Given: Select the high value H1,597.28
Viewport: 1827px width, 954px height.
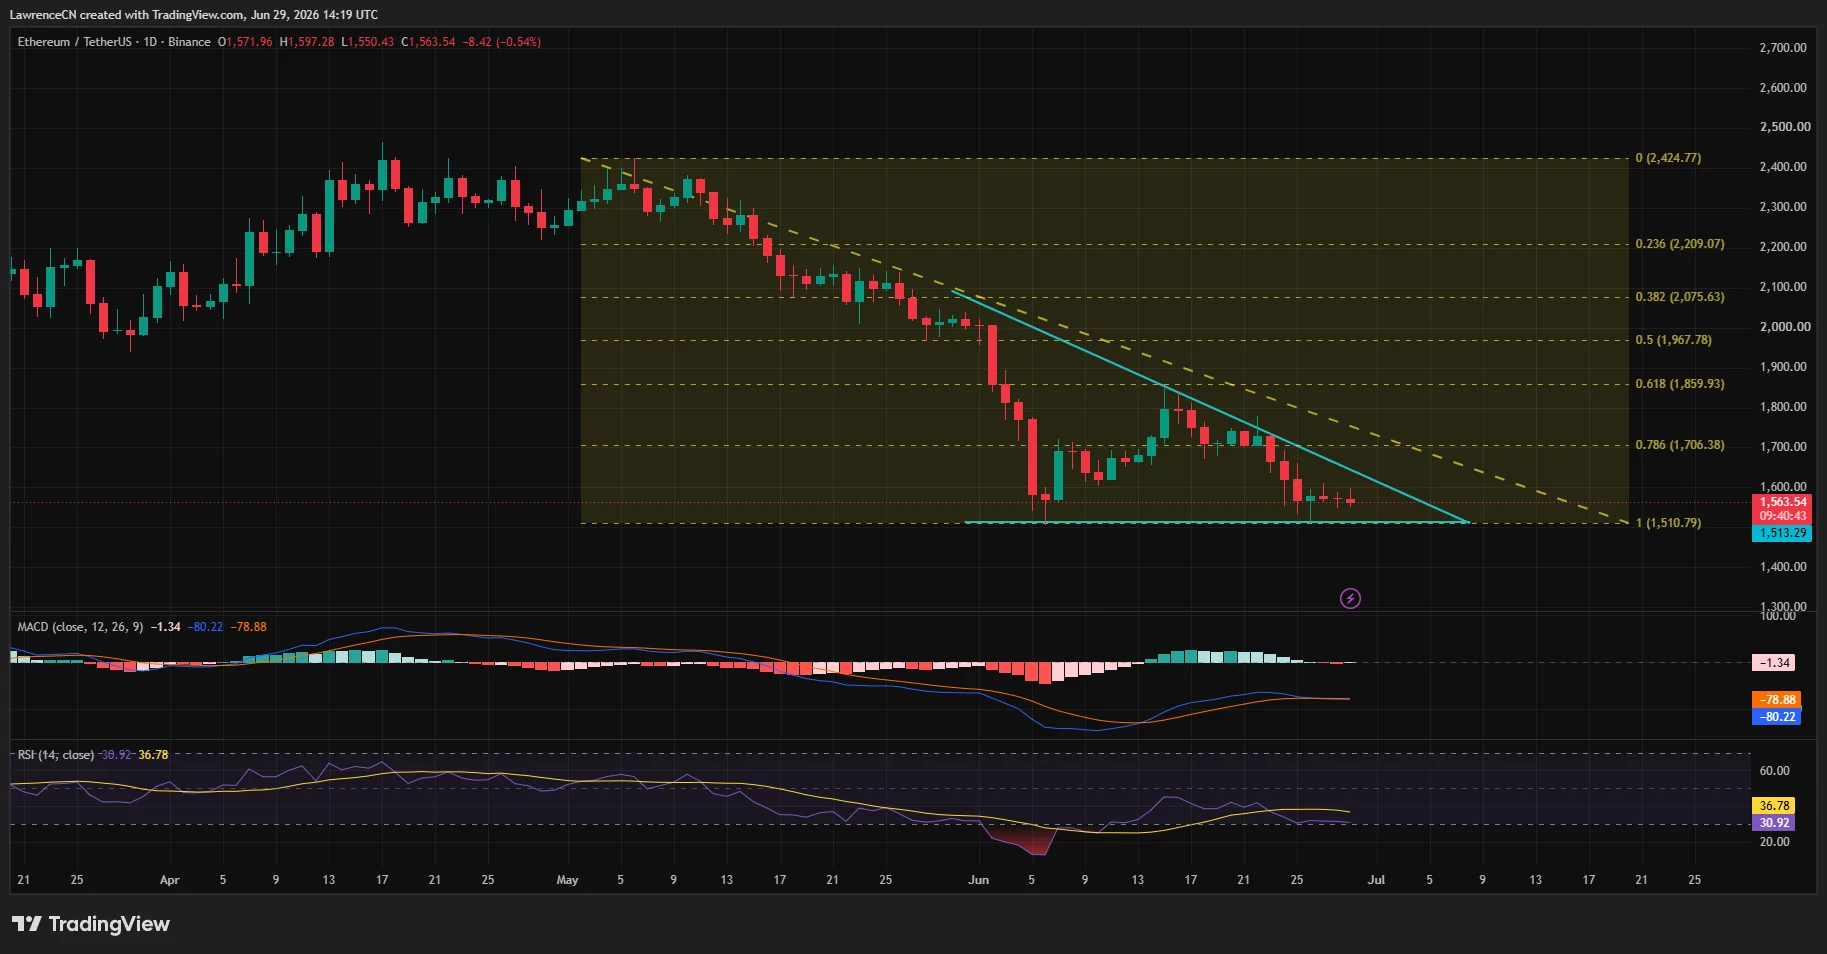Looking at the screenshot, I should pos(307,42).
